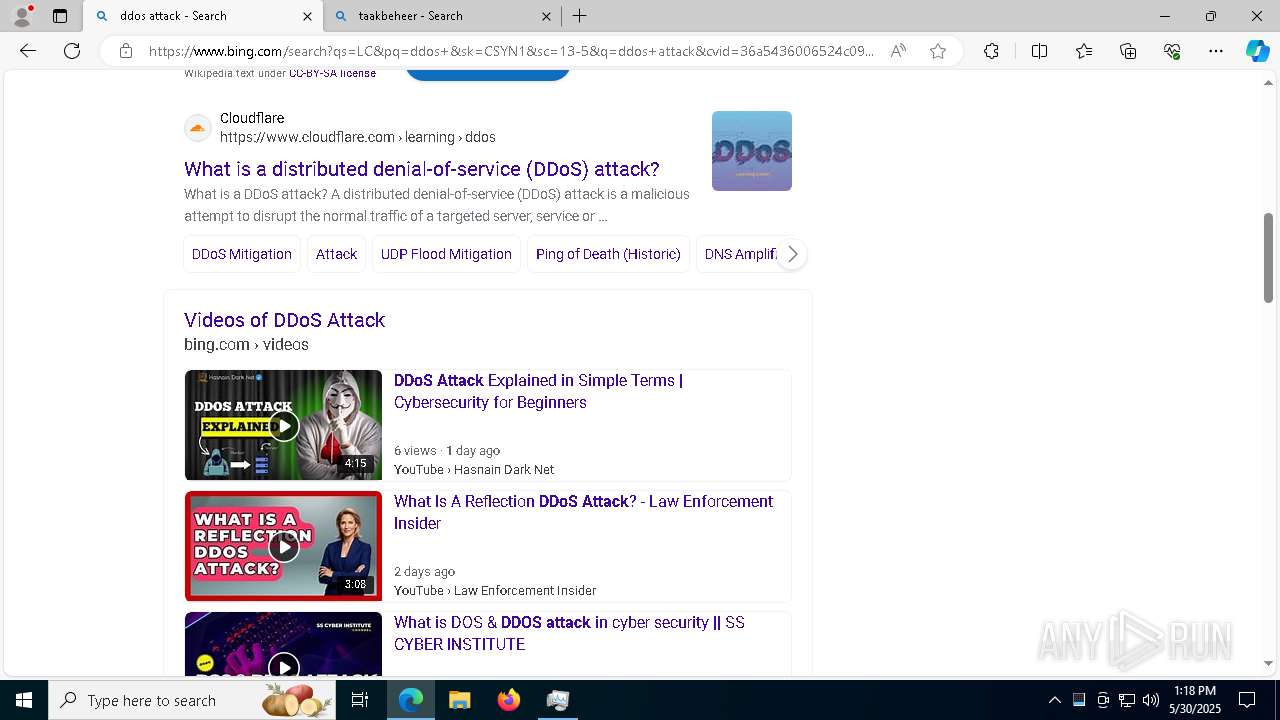Reload the page with Refresh icon
This screenshot has width=1280, height=720.
tap(72, 51)
